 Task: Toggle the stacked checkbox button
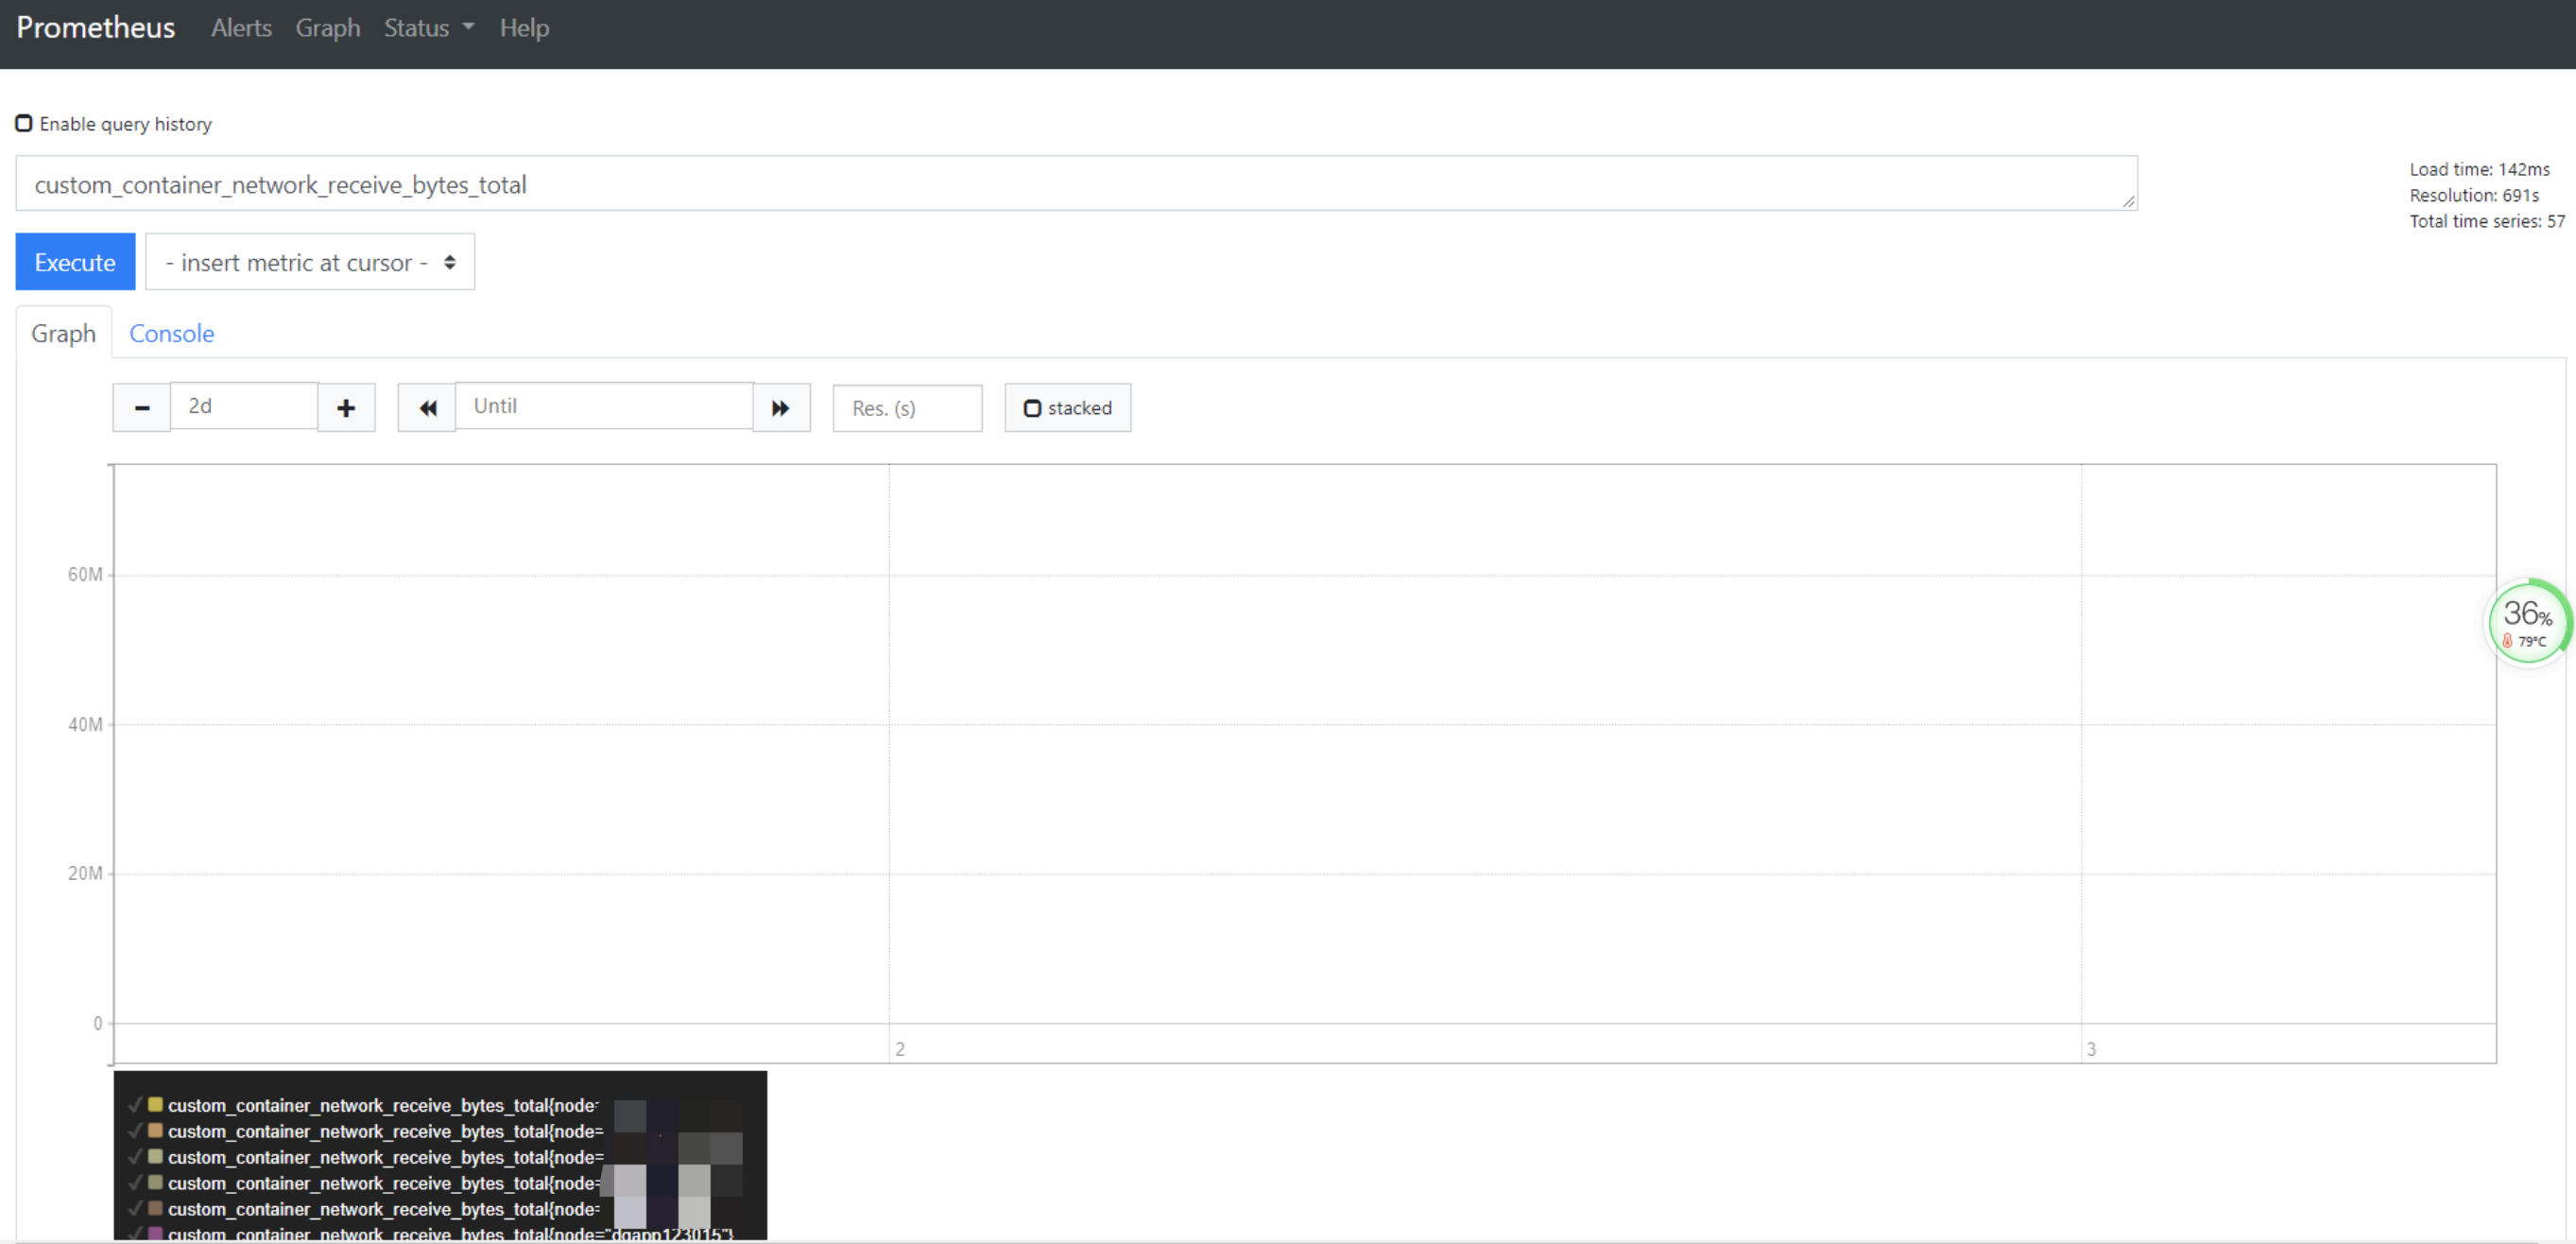coord(1067,408)
